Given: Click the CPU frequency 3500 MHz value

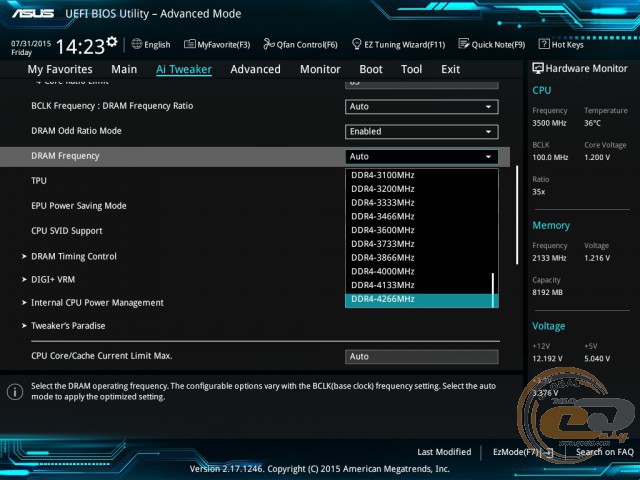Looking at the screenshot, I should click(x=549, y=123).
